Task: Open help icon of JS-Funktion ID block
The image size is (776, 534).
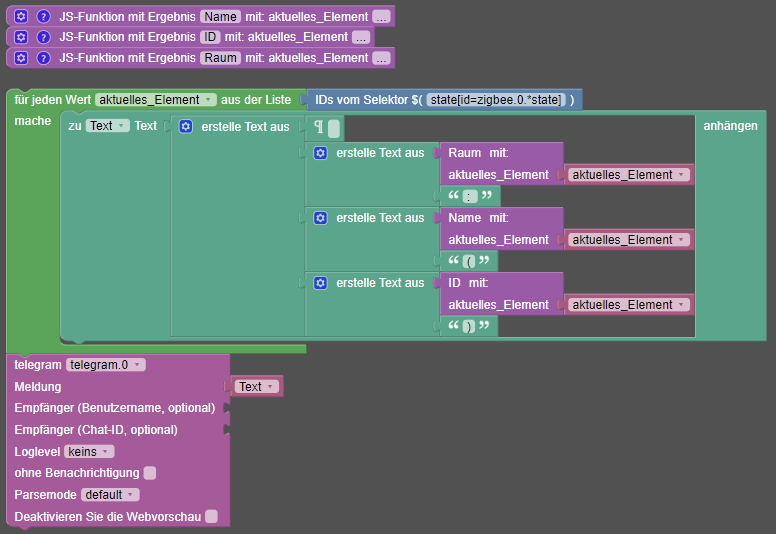Action: pos(44,37)
